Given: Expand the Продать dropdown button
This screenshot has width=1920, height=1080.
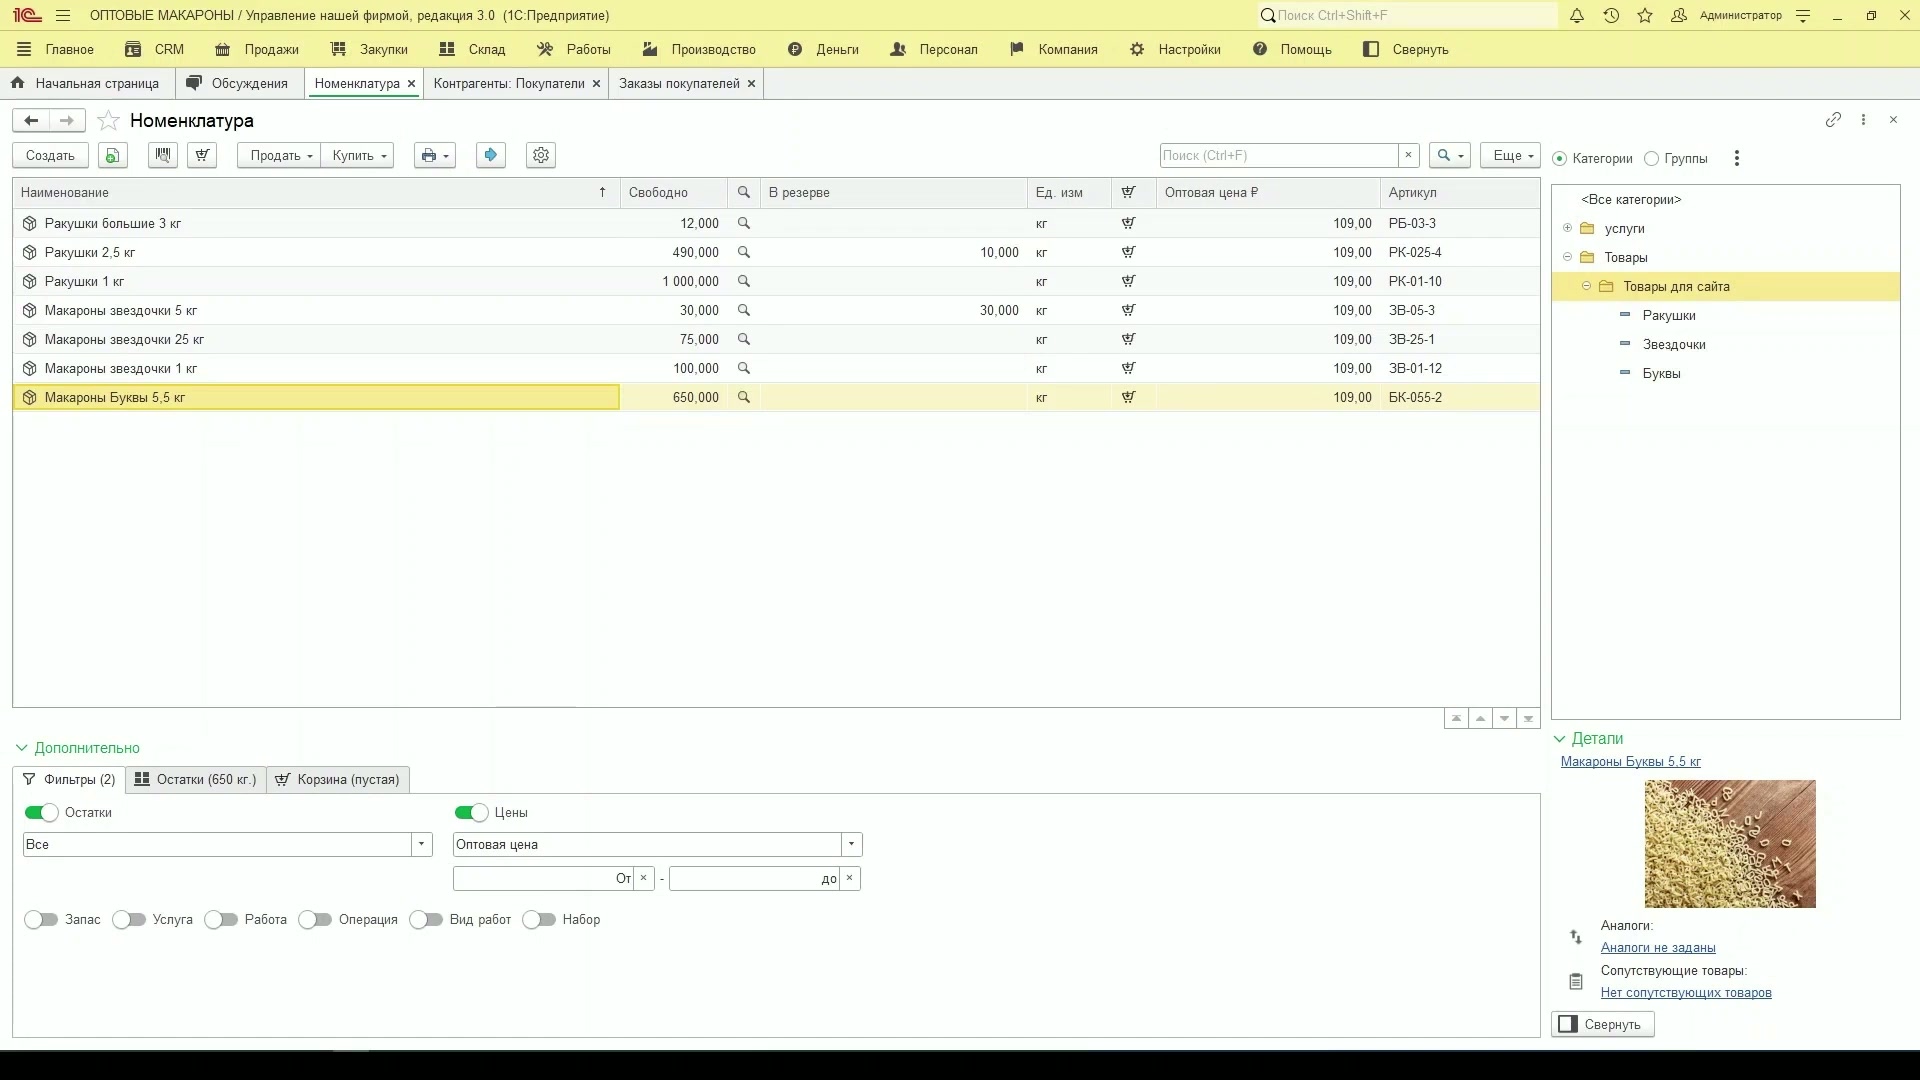Looking at the screenshot, I should [279, 155].
